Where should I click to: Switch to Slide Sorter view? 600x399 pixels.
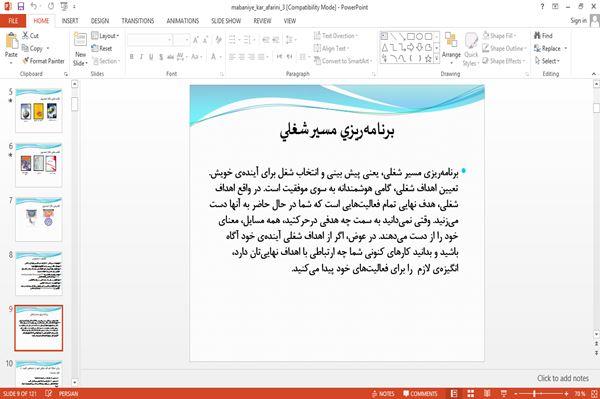click(471, 394)
